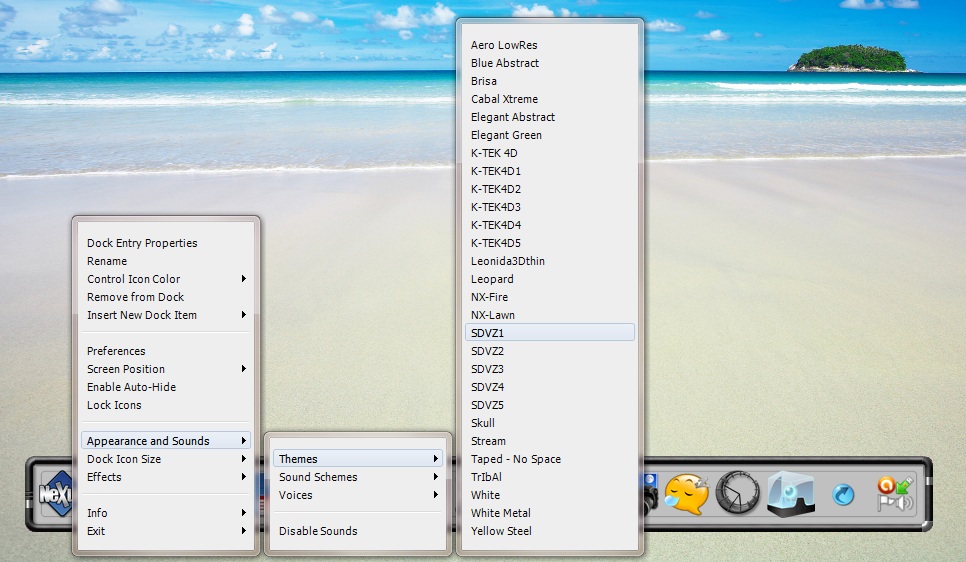
Task: Open Dock Entry Properties
Action: tap(142, 243)
